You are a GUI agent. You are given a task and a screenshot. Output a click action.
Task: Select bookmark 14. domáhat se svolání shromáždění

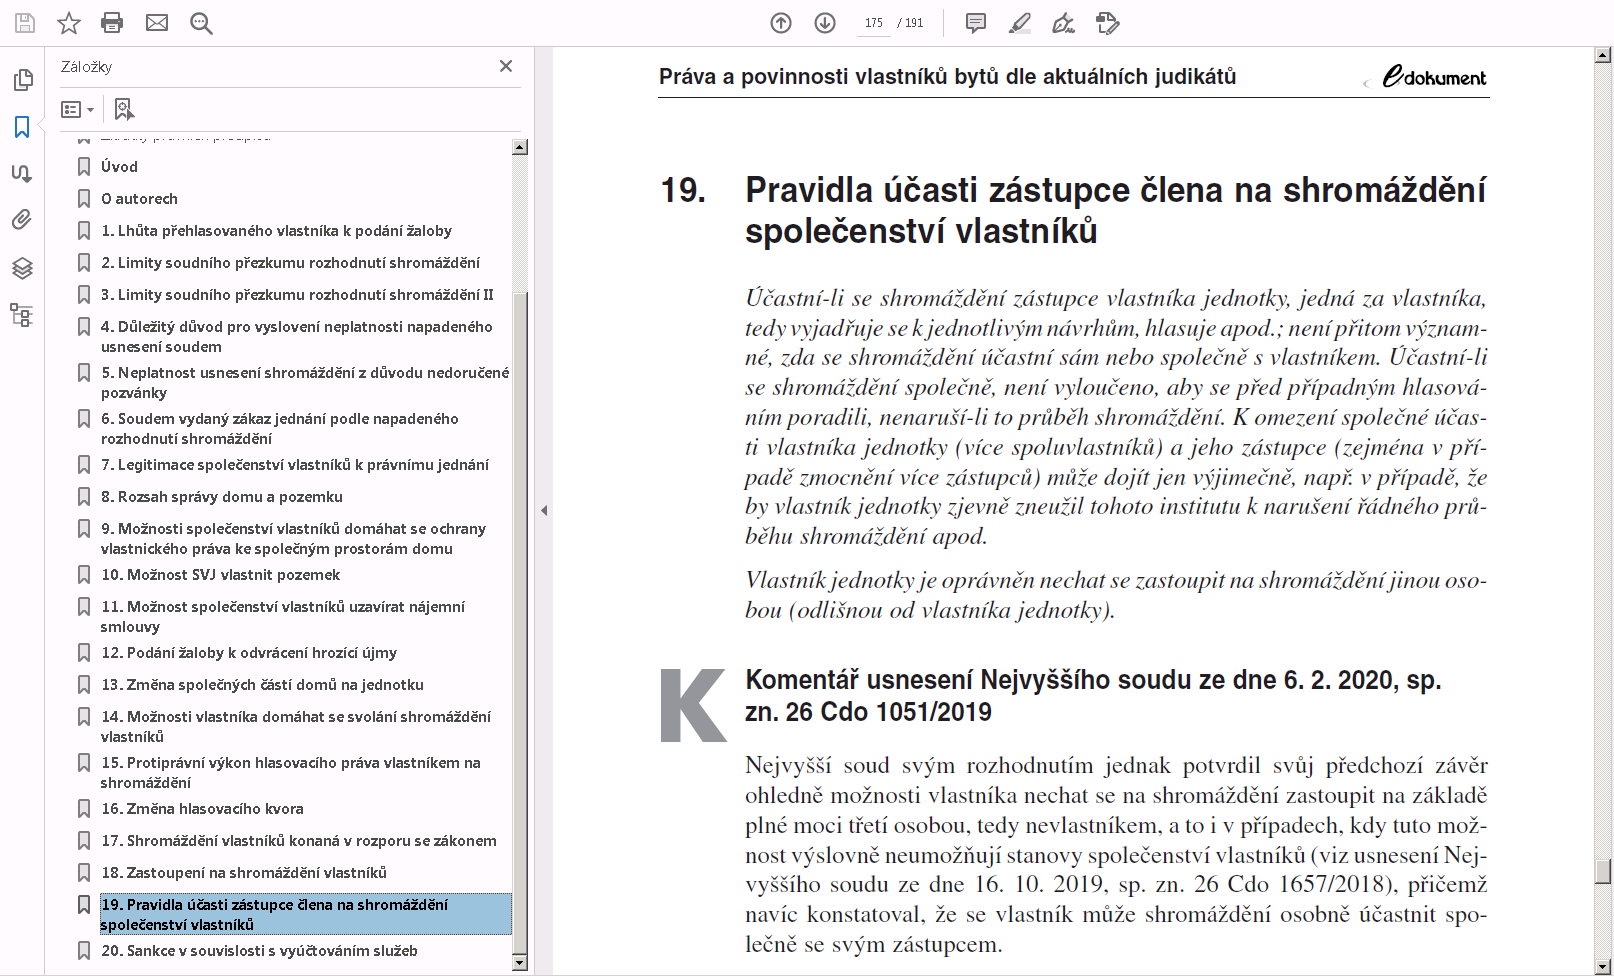point(296,727)
